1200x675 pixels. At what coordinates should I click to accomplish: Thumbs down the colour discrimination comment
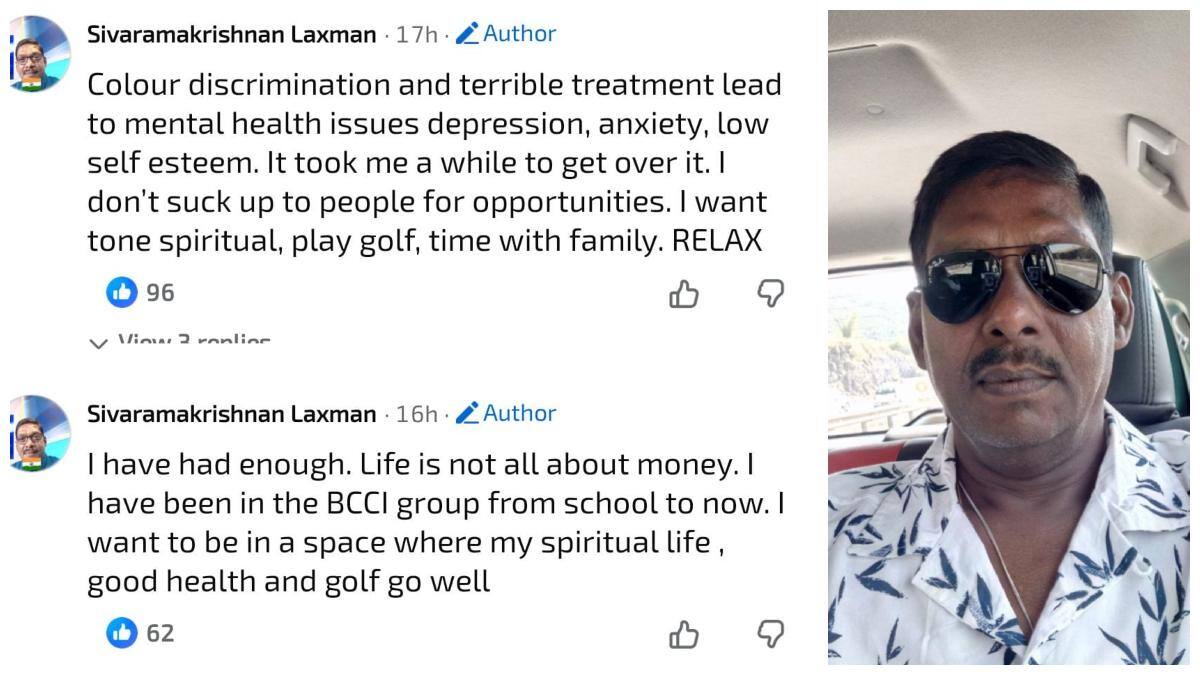point(770,293)
